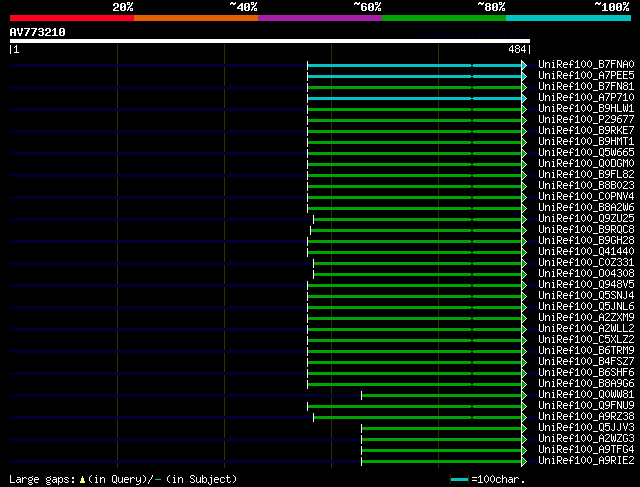Click the yellow query-gap marker in the legend
The image size is (640, 487).
pos(82,480)
